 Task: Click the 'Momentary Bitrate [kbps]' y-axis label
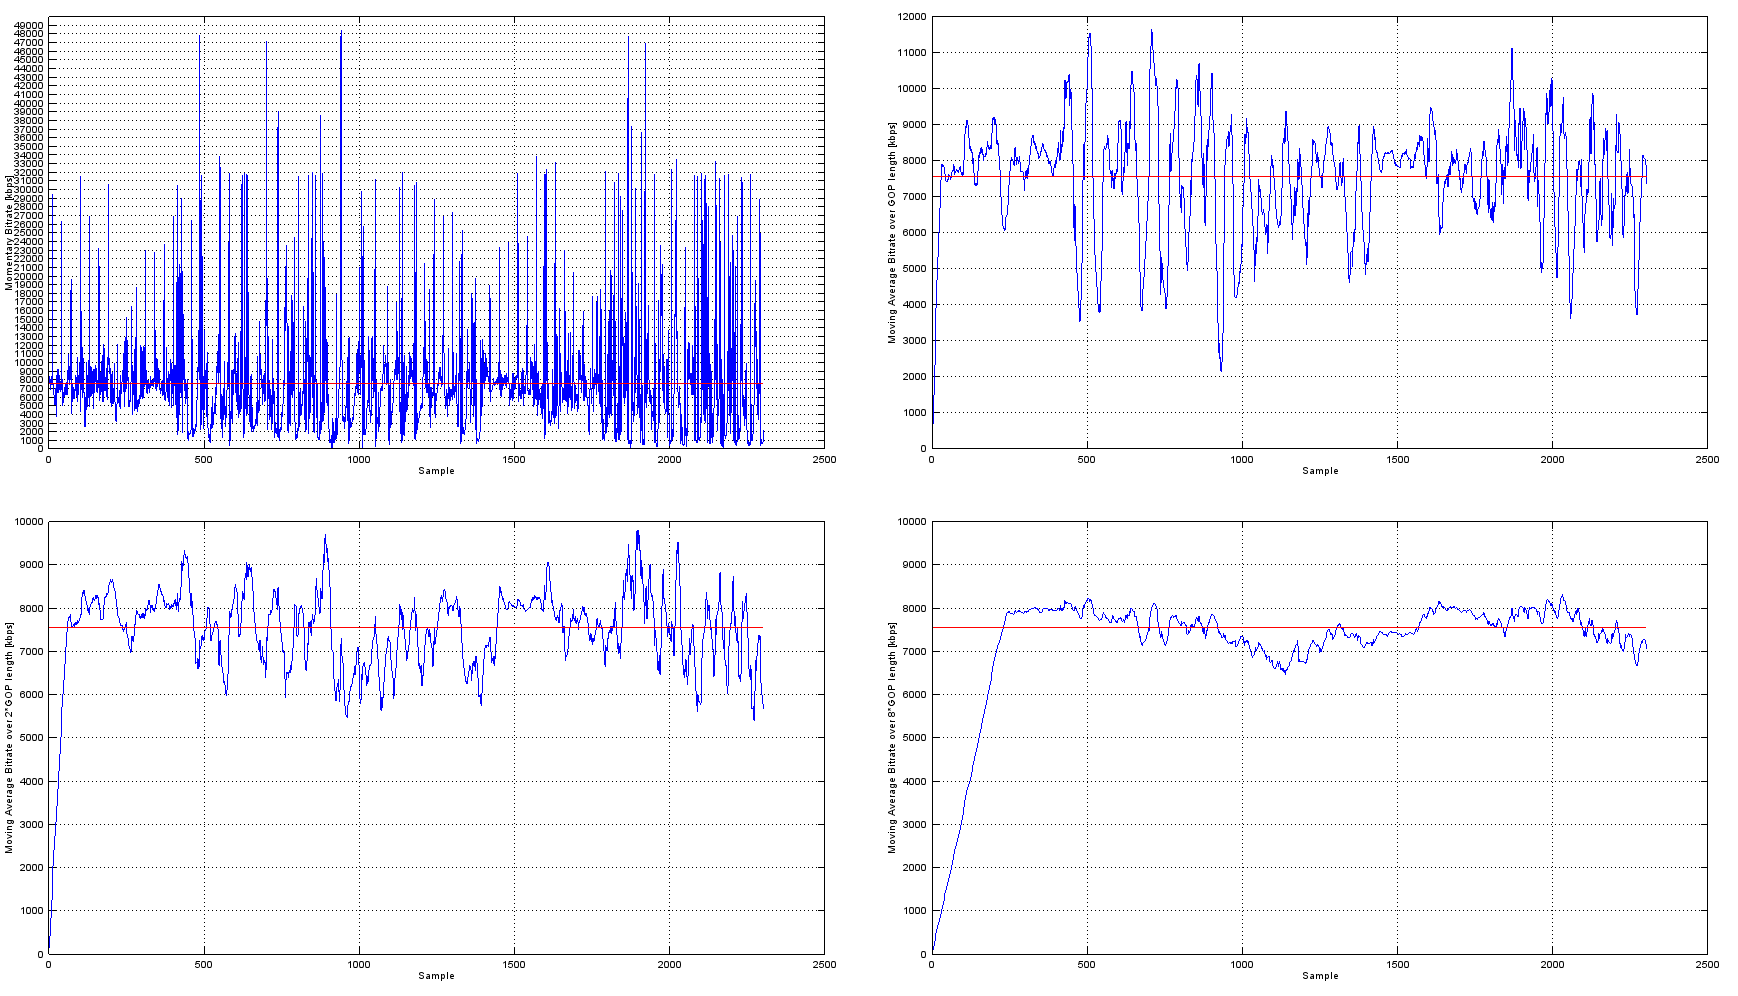click(8, 233)
